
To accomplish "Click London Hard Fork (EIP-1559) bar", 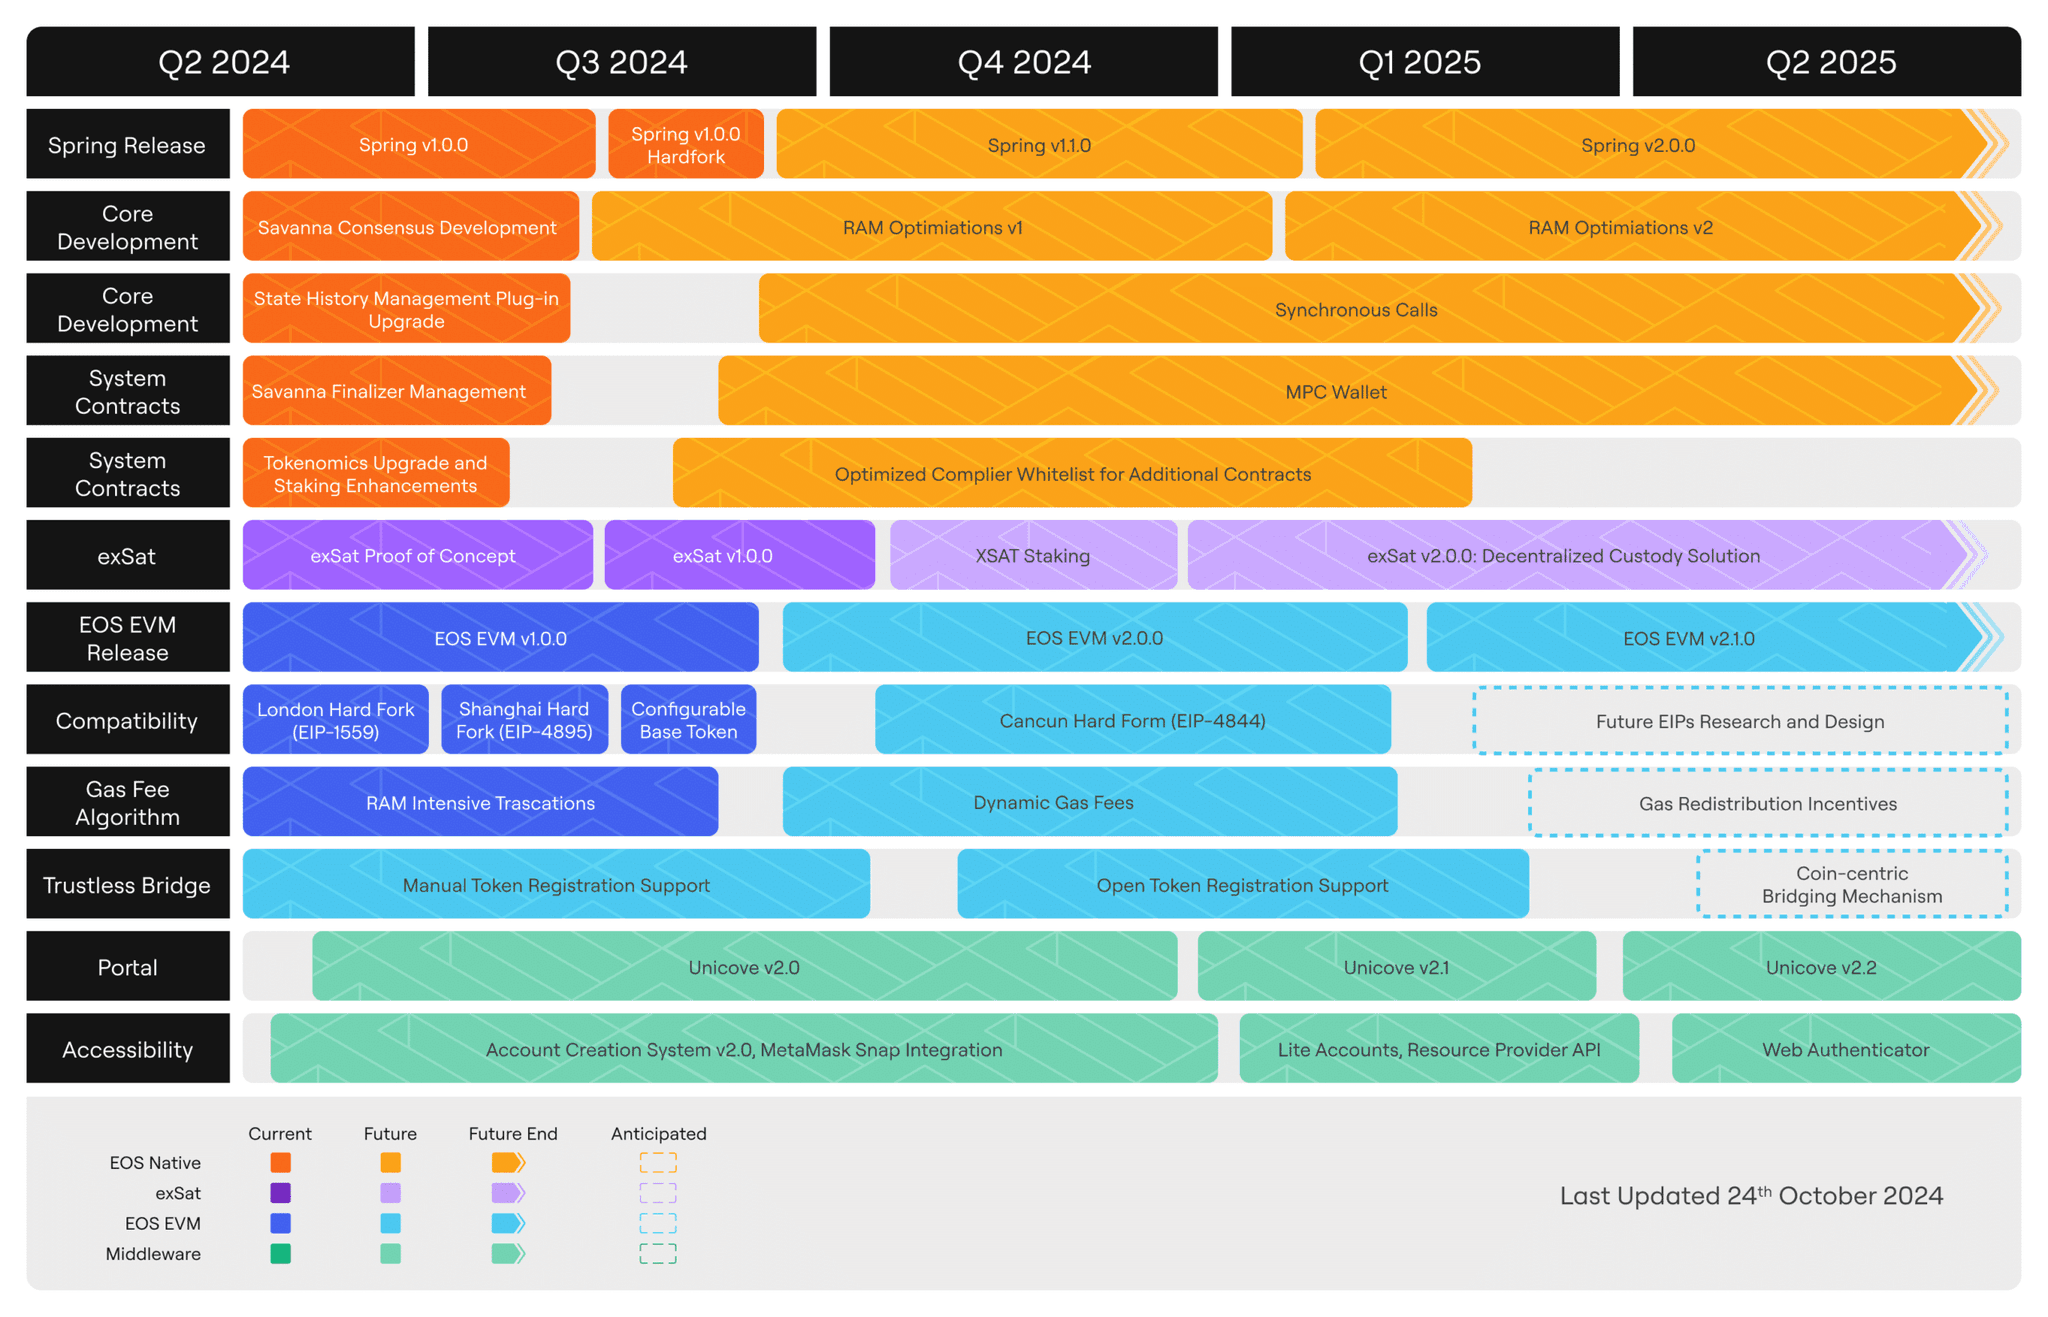I will pos(336,720).
